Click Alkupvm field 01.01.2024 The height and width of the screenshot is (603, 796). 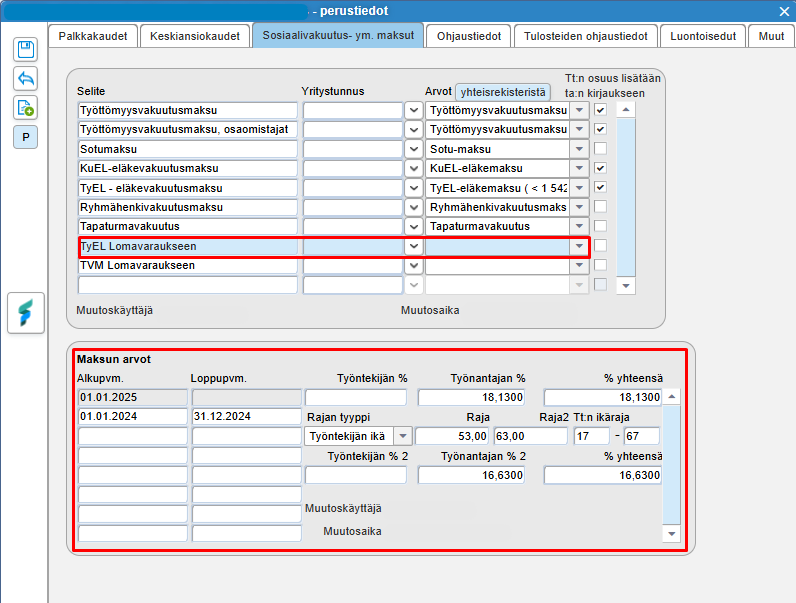click(132, 416)
